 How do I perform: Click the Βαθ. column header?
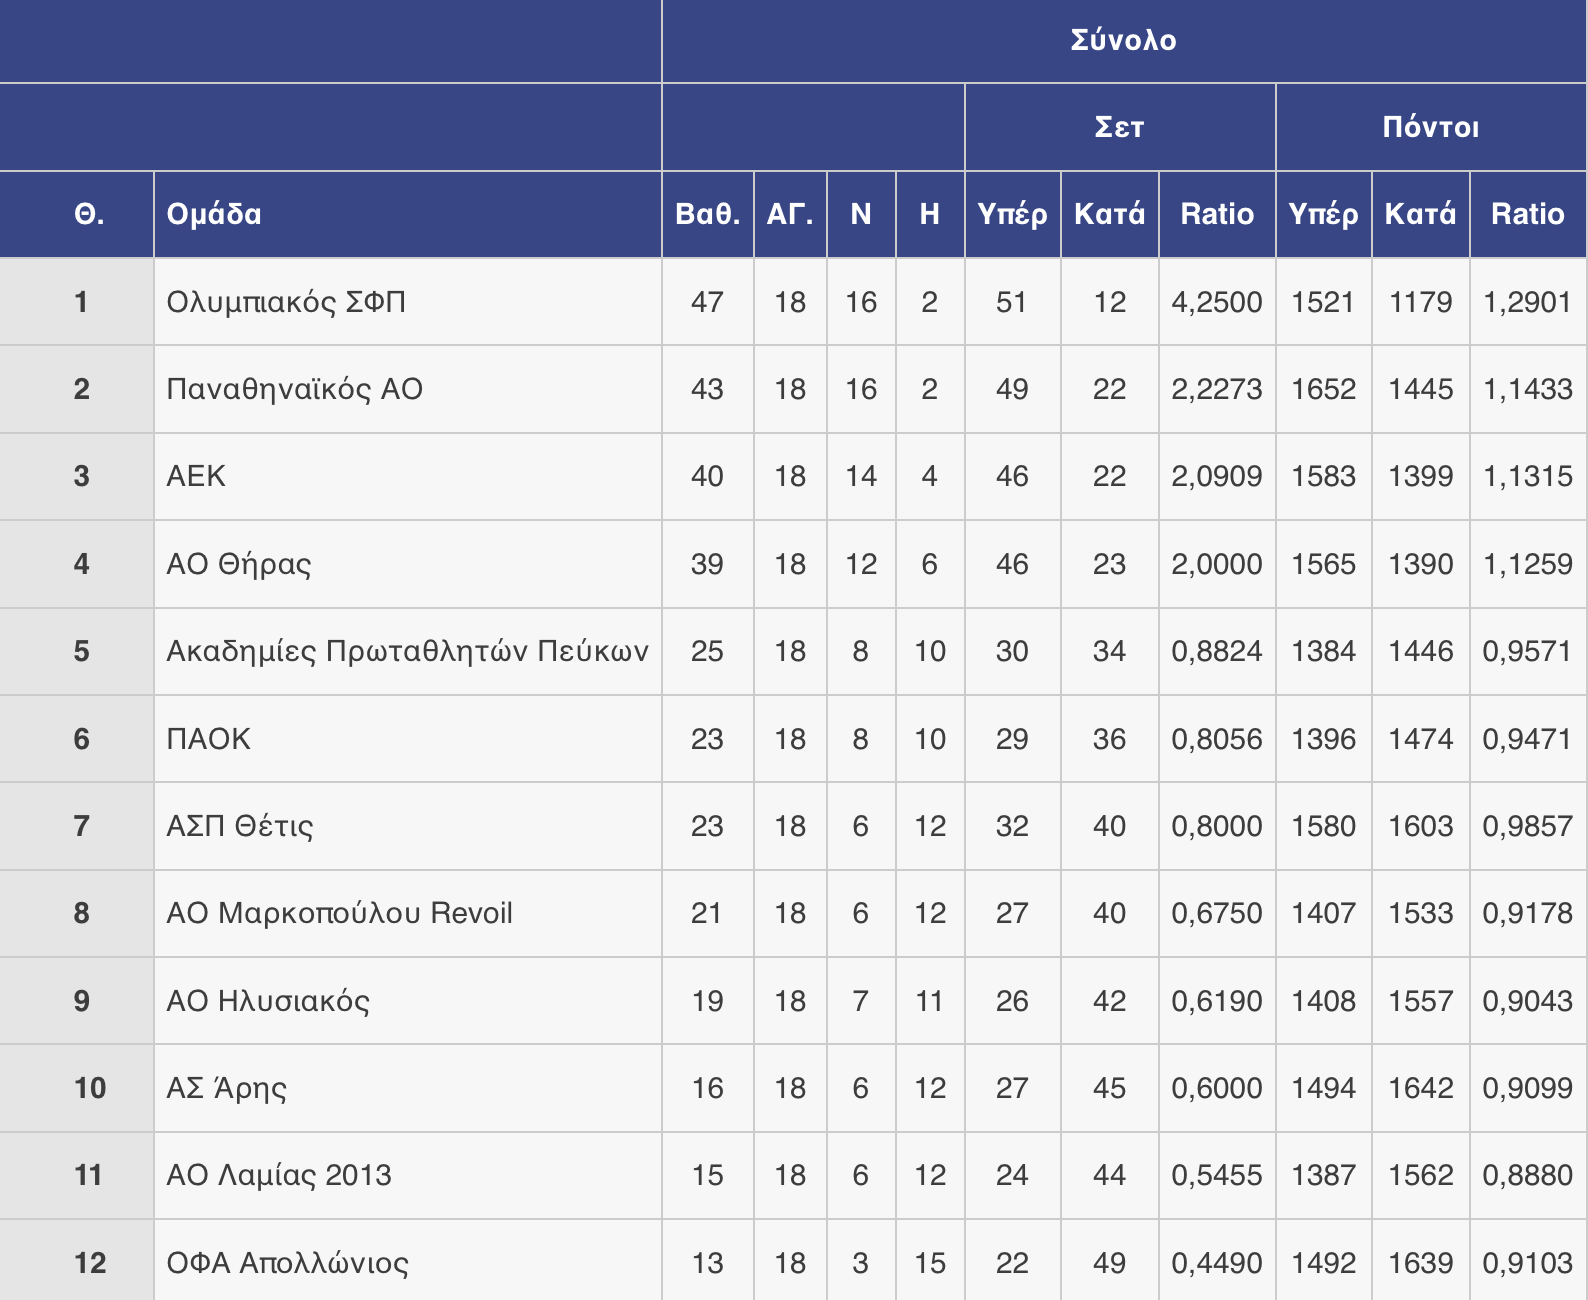click(x=707, y=214)
